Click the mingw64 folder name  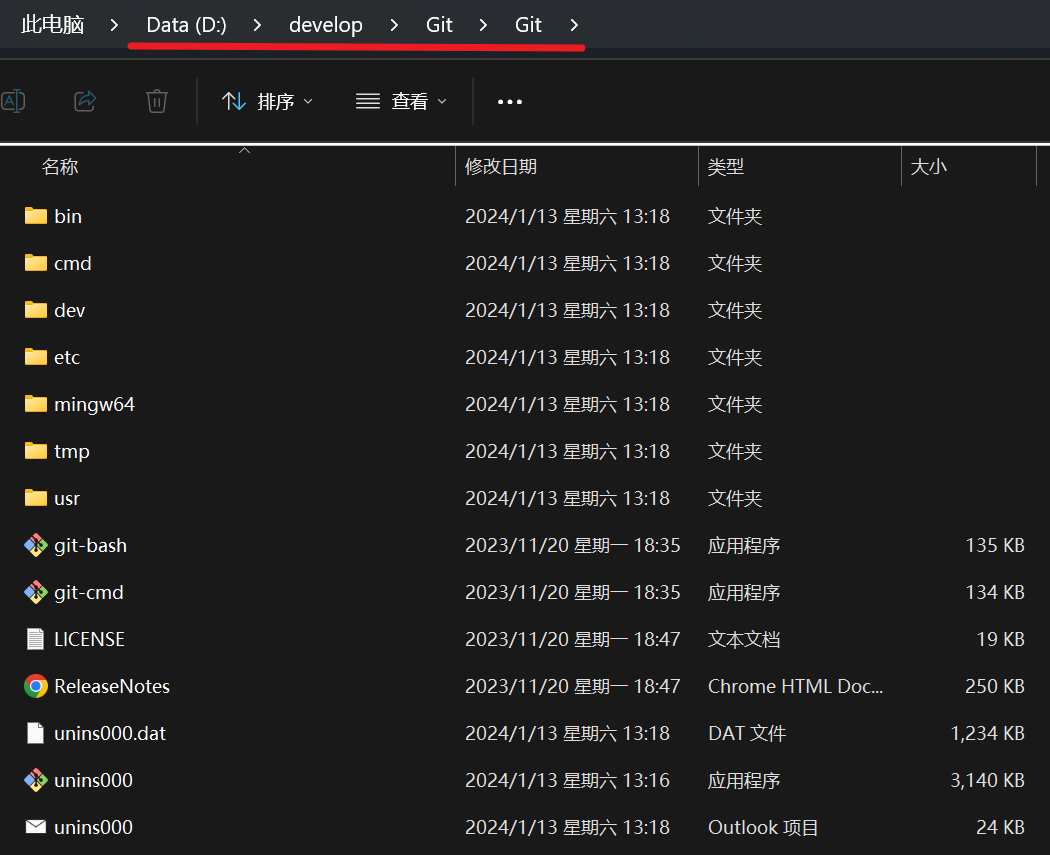click(94, 404)
